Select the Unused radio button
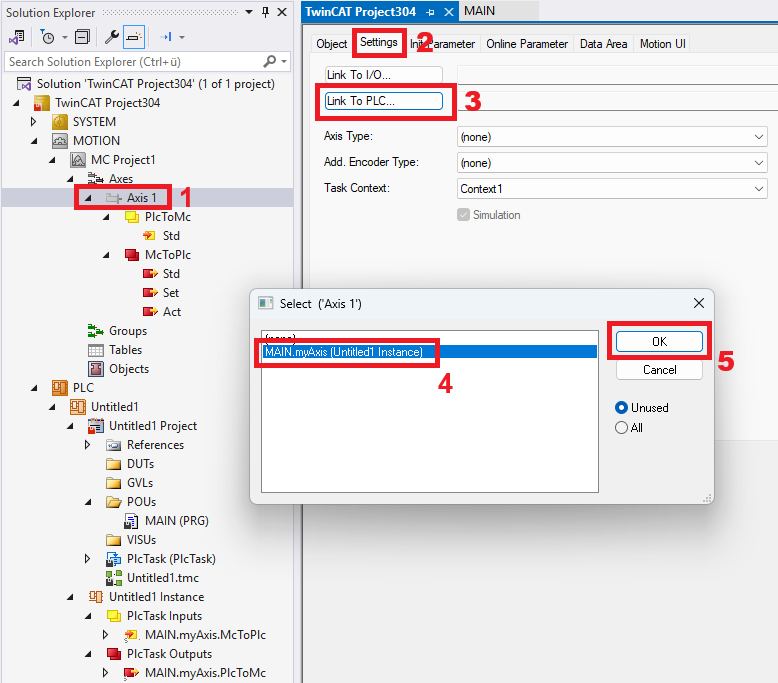This screenshot has width=778, height=683. coord(621,408)
